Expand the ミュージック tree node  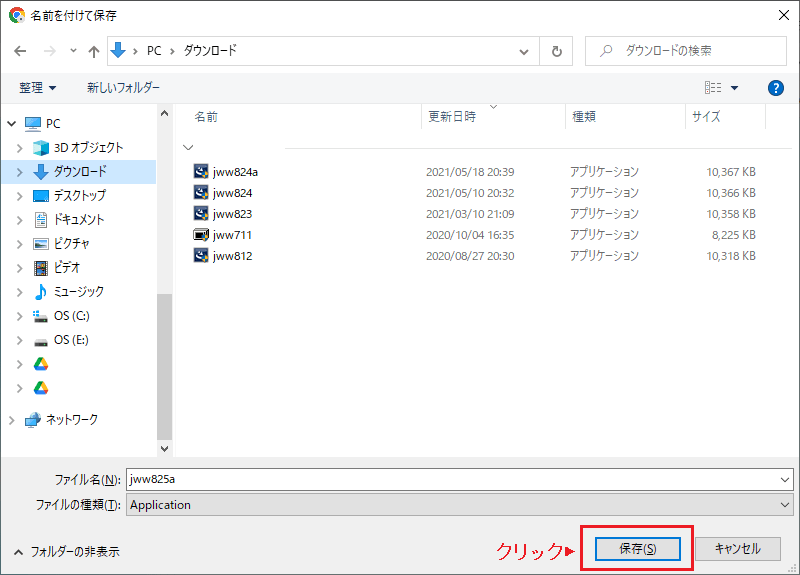tap(20, 292)
